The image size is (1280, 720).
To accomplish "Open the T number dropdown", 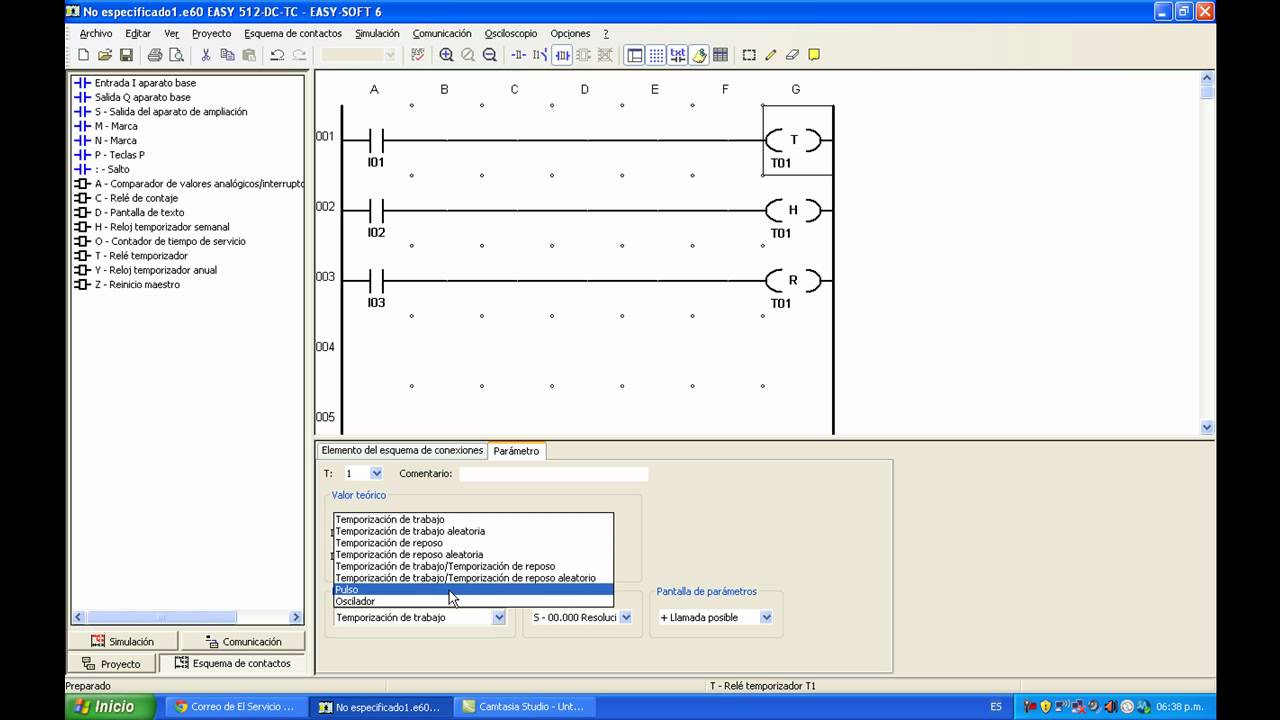I will 376,473.
